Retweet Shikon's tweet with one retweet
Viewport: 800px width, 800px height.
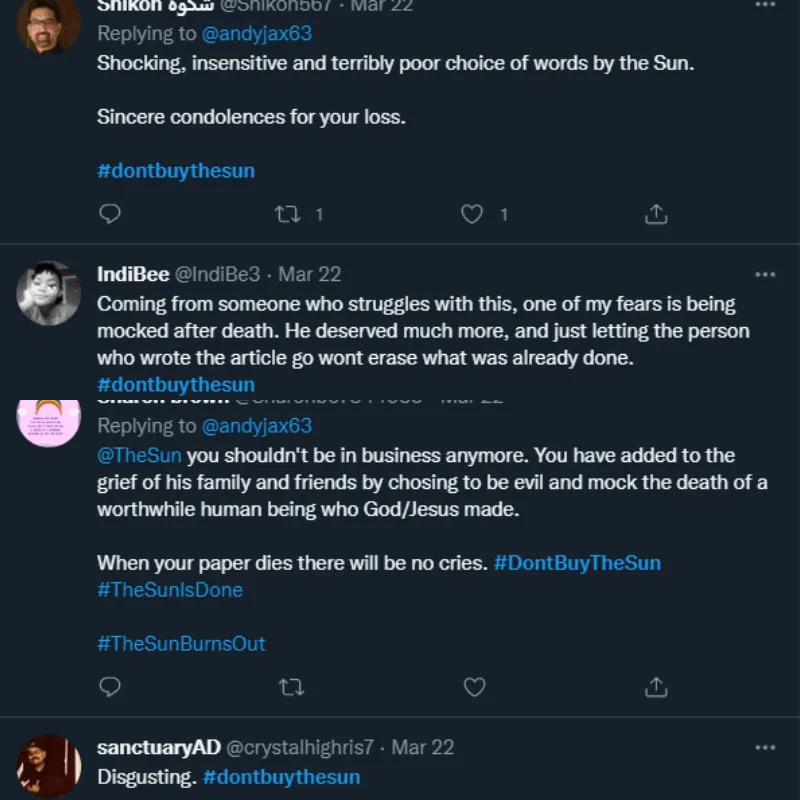(290, 214)
